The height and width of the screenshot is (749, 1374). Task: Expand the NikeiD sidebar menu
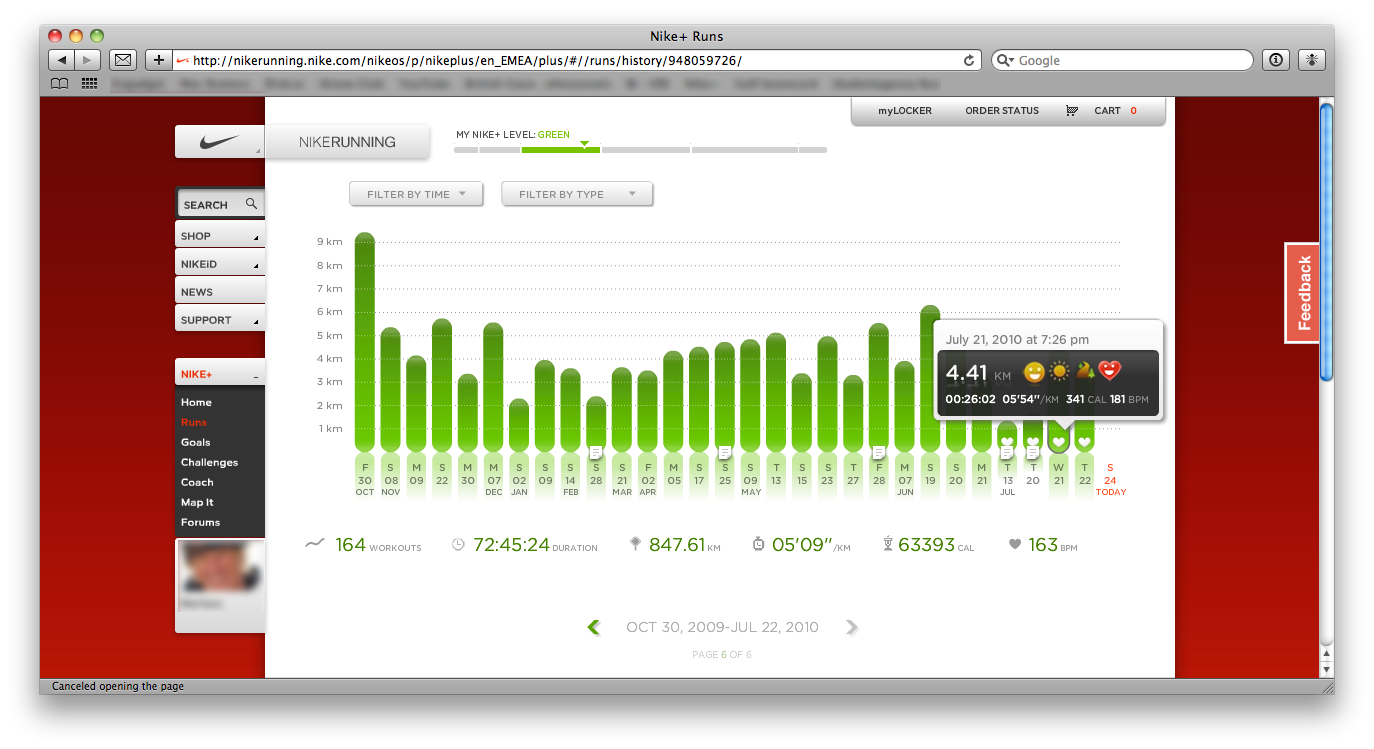point(220,265)
